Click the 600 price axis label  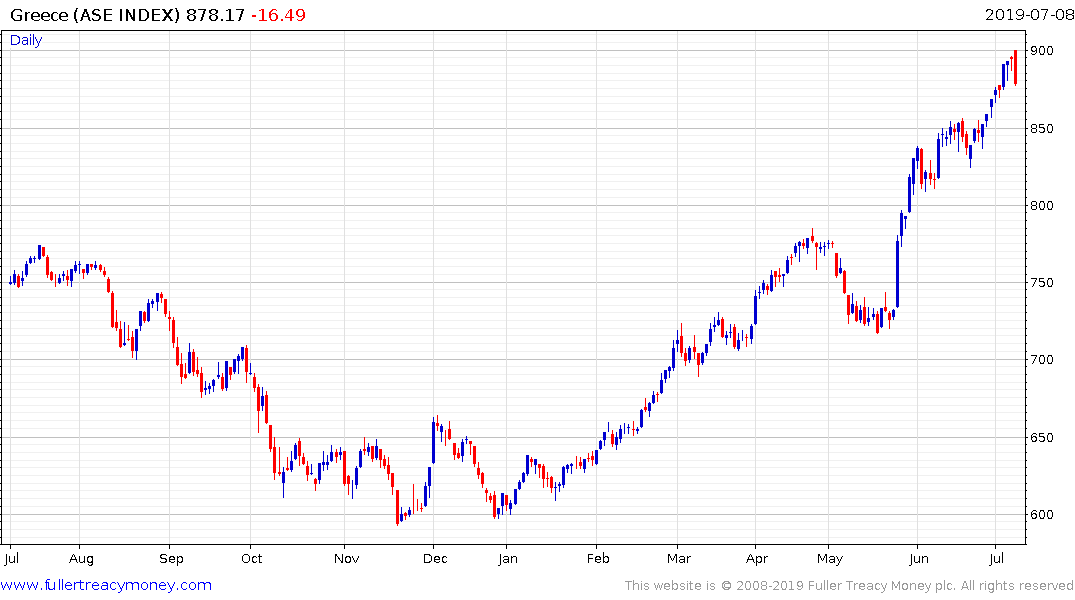click(x=1041, y=515)
